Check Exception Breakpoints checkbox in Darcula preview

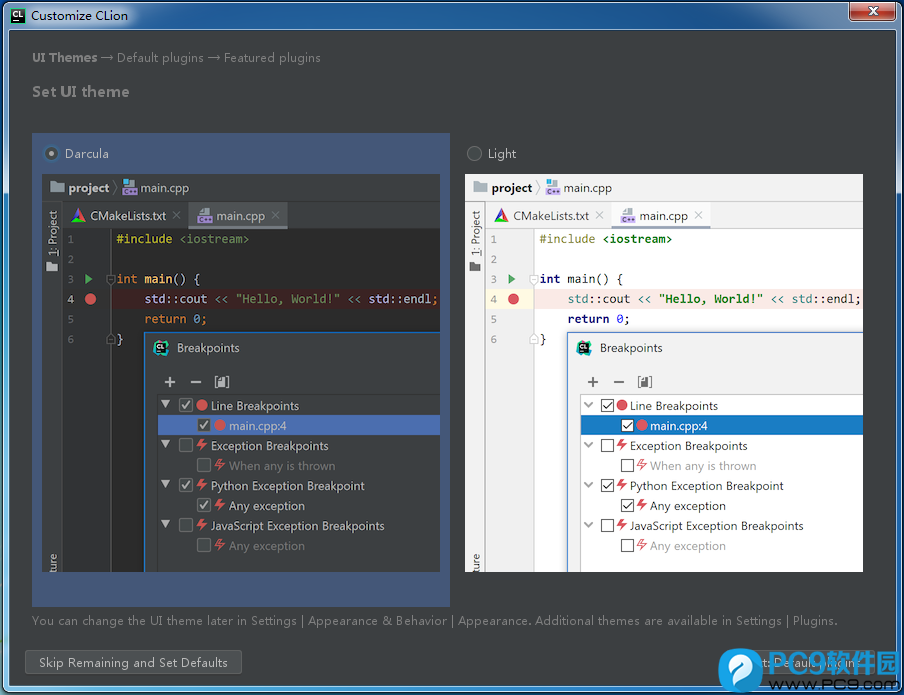pos(186,445)
